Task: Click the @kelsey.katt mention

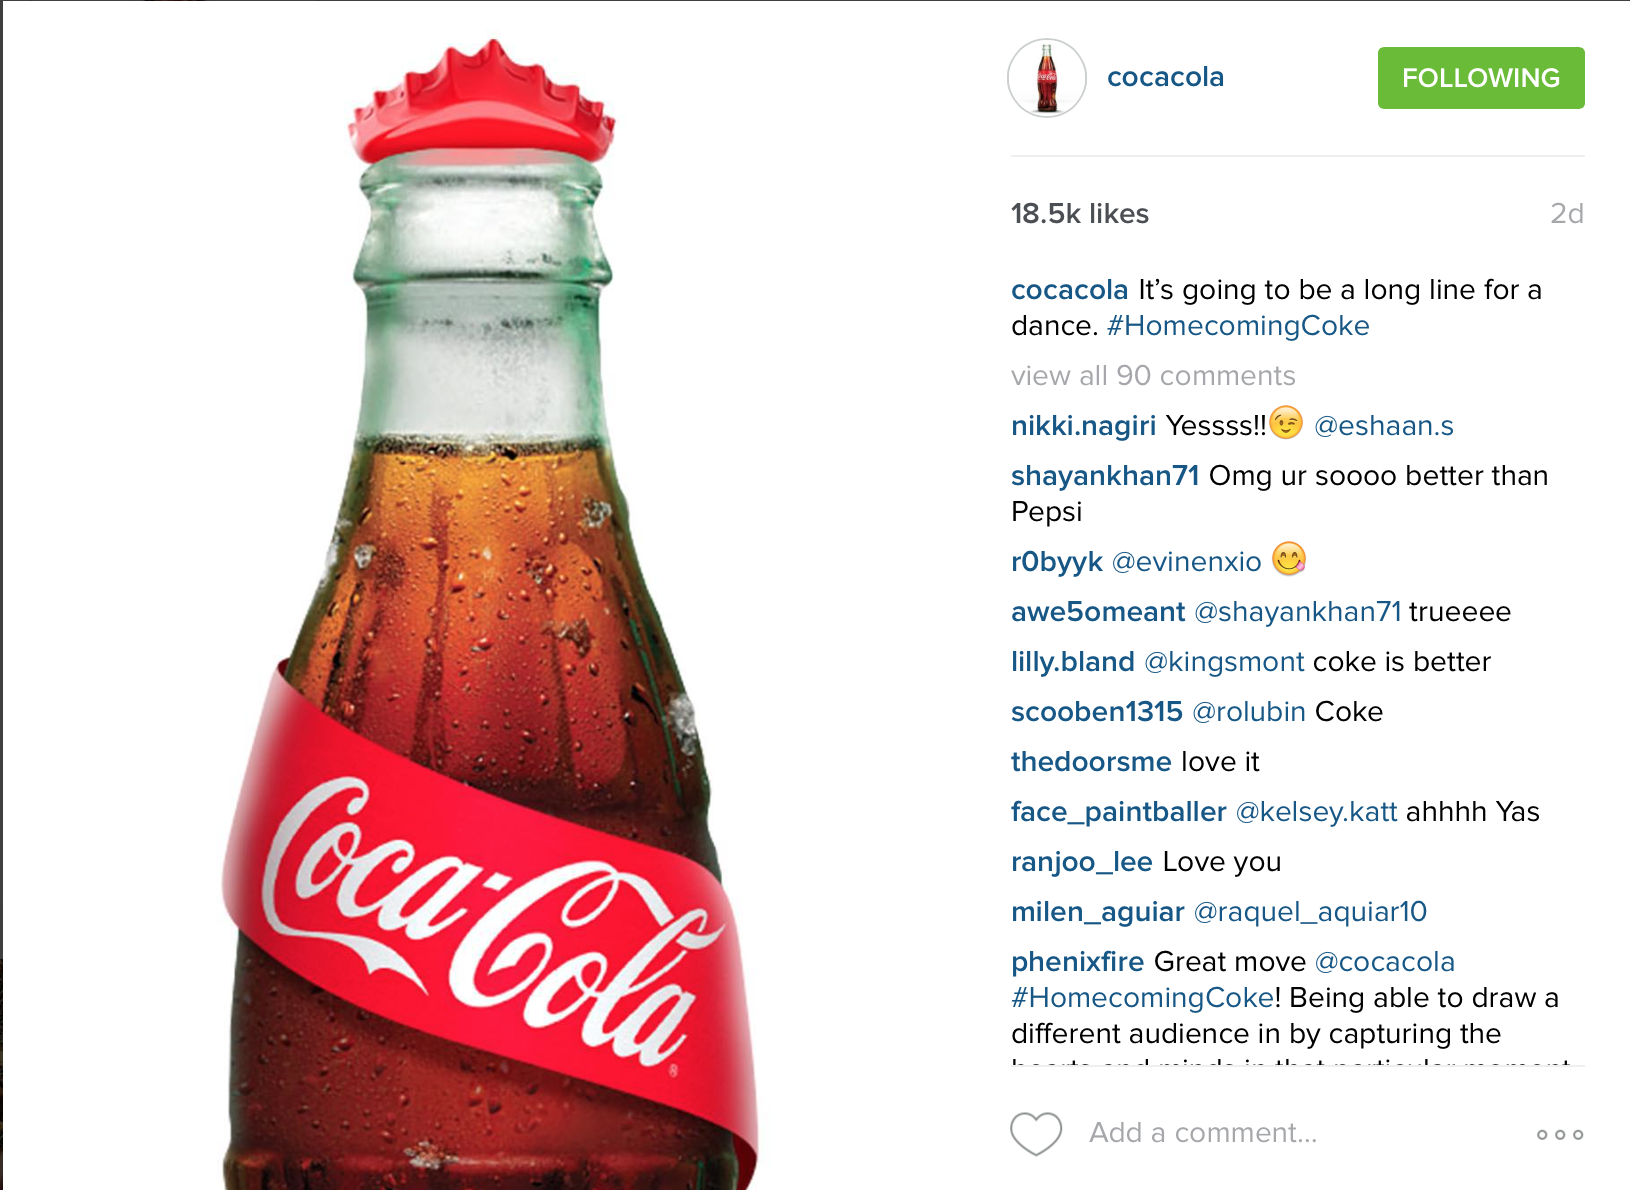Action: pos(1316,812)
